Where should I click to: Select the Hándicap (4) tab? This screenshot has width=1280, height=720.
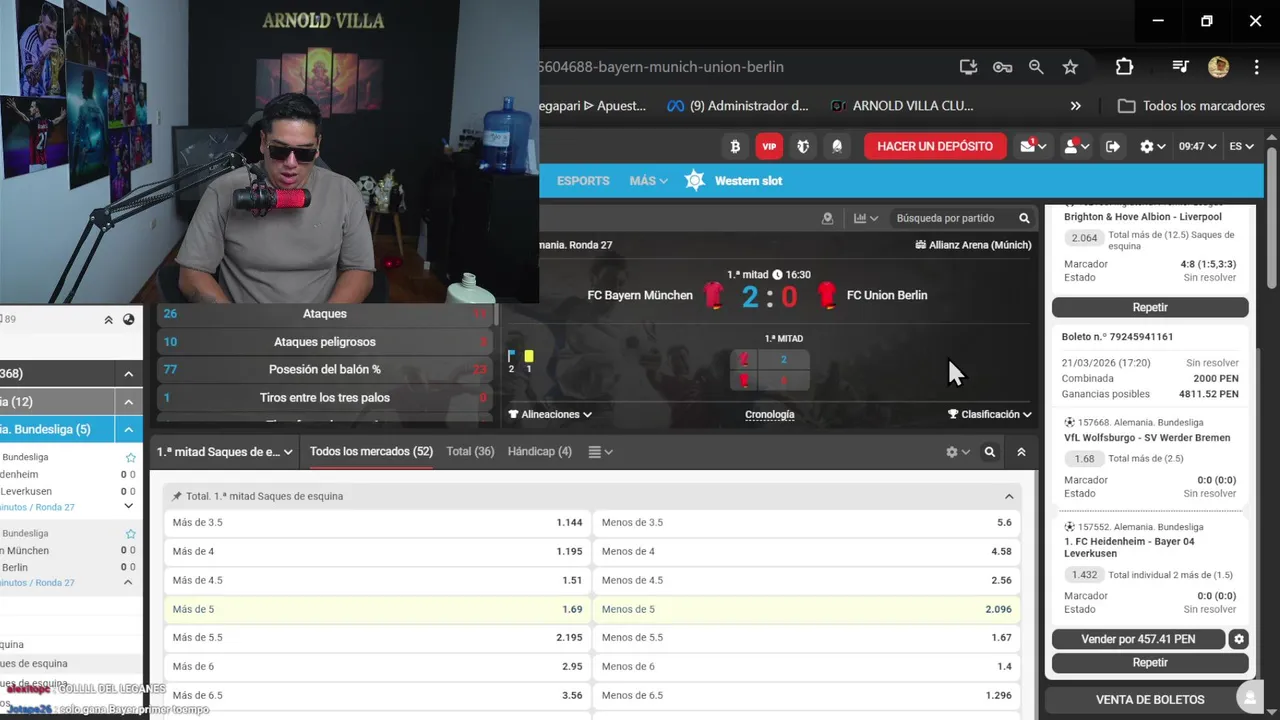point(540,452)
